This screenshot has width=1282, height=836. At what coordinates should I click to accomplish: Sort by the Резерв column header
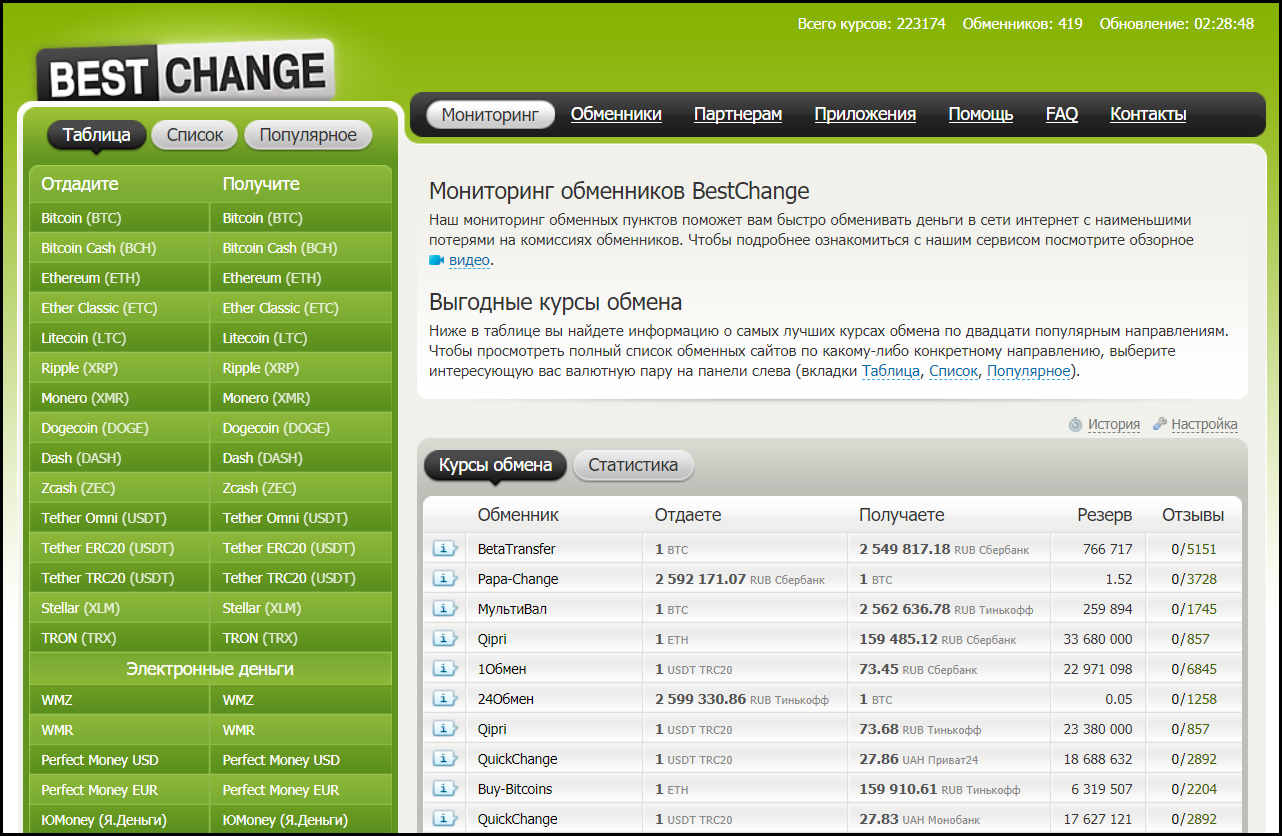[1105, 515]
